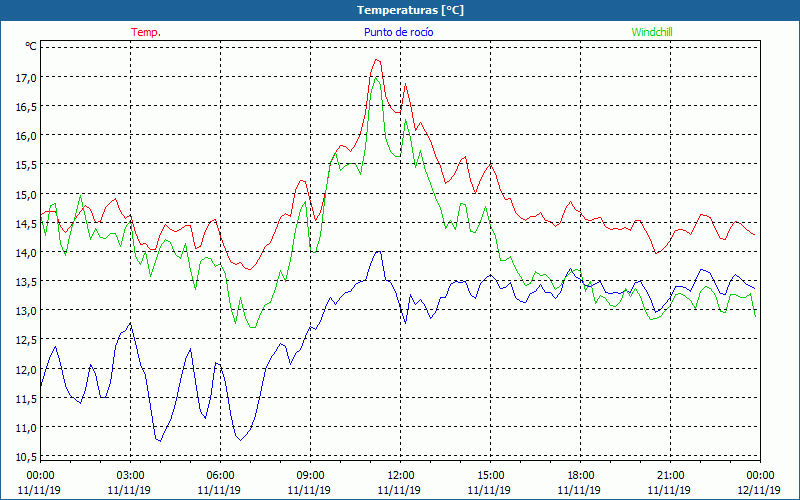The width and height of the screenshot is (800, 500).
Task: Click the 12,0 y-axis value
Action: pyautogui.click(x=27, y=370)
